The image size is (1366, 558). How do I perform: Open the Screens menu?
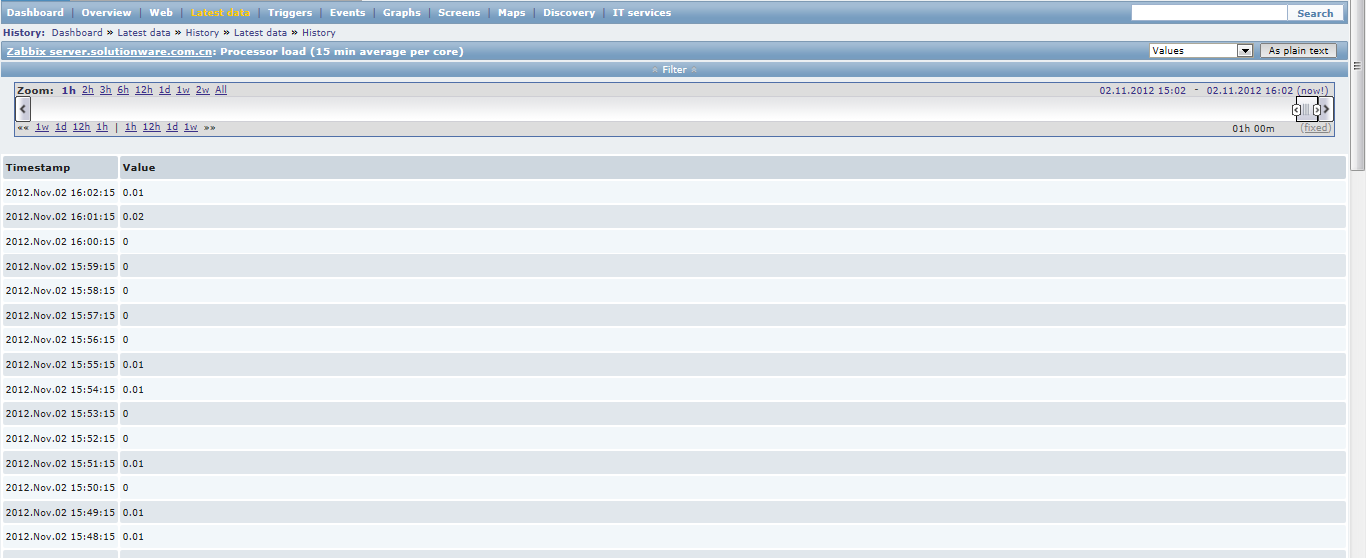[x=459, y=13]
